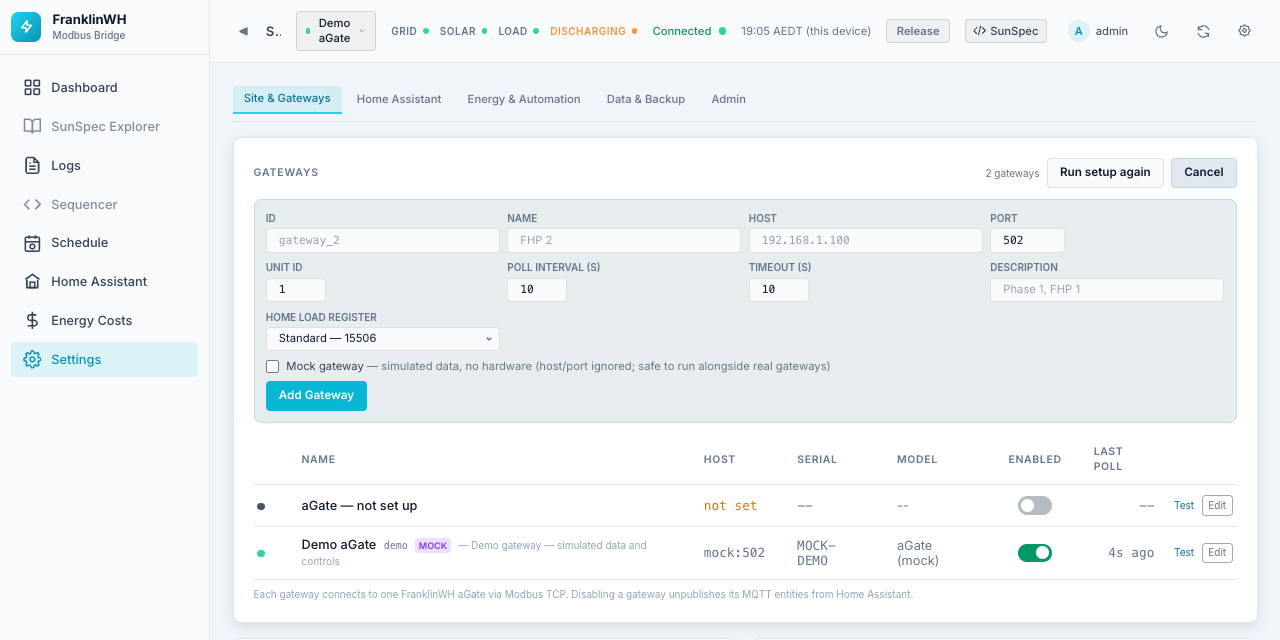The width and height of the screenshot is (1280, 640).
Task: Cancel adding a gateway
Action: click(1204, 173)
